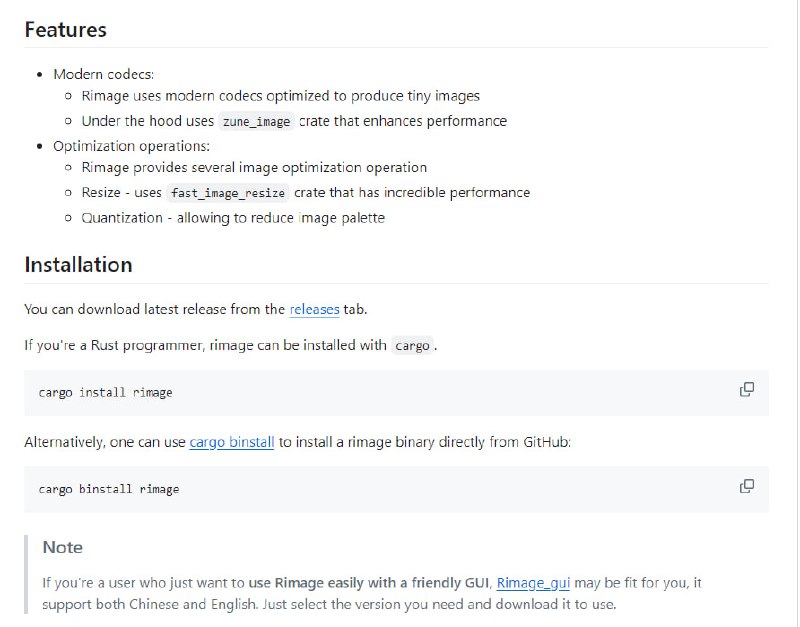This screenshot has width=800, height=627.
Task: Copy the 'cargo binstall rimage' command
Action: click(x=746, y=486)
